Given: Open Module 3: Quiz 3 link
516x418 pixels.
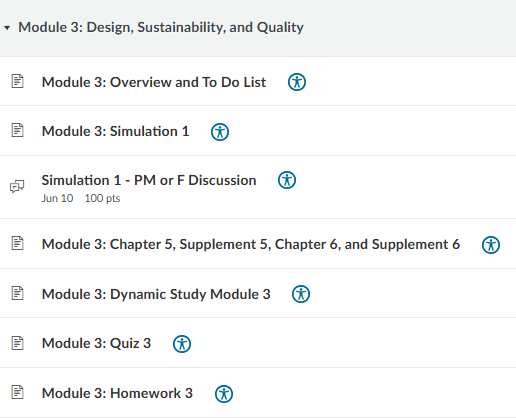Looking at the screenshot, I should click(96, 343).
